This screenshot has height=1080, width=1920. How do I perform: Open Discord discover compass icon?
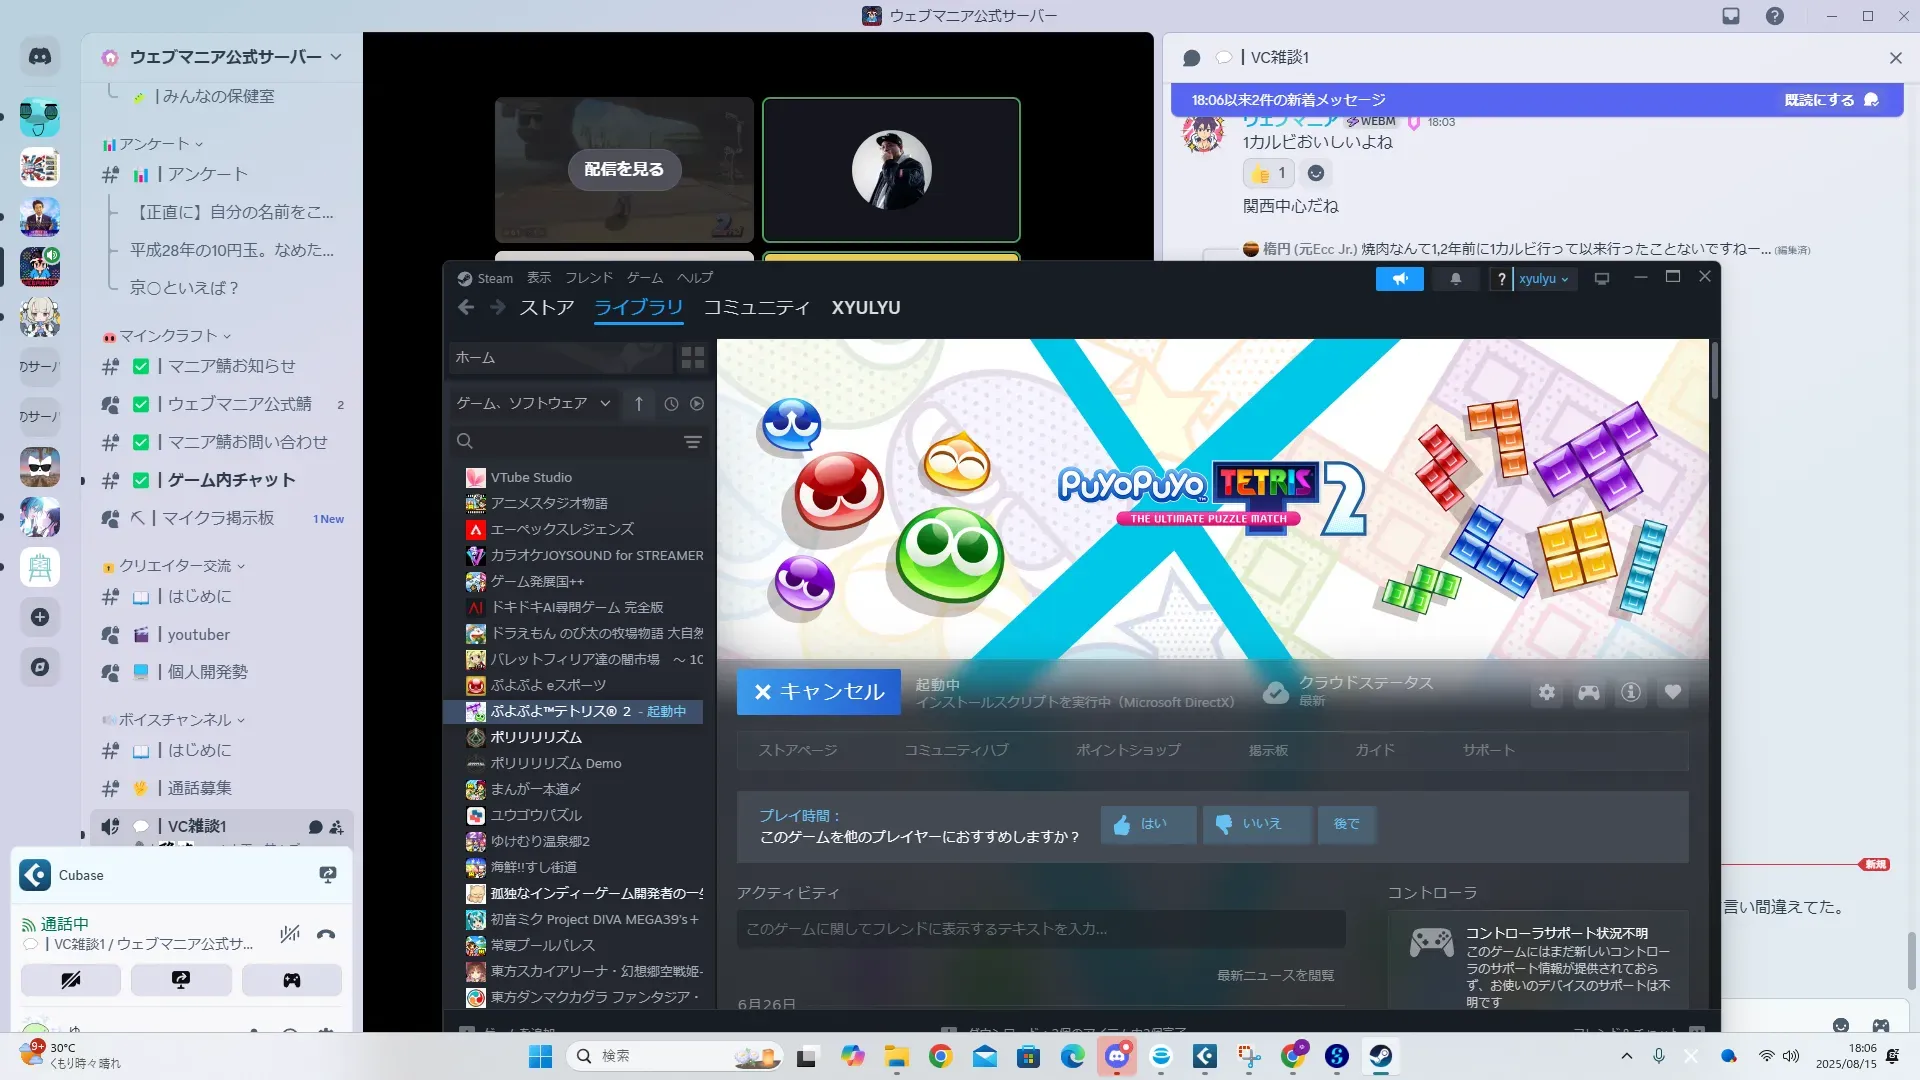(40, 667)
